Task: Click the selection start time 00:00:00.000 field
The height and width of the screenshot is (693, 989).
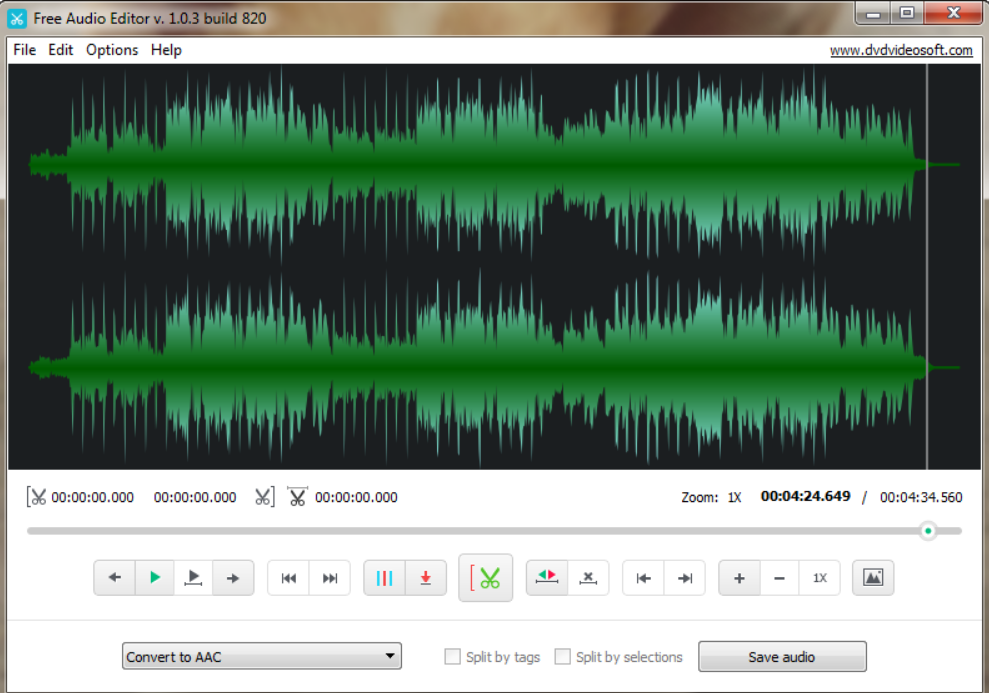Action: point(93,498)
